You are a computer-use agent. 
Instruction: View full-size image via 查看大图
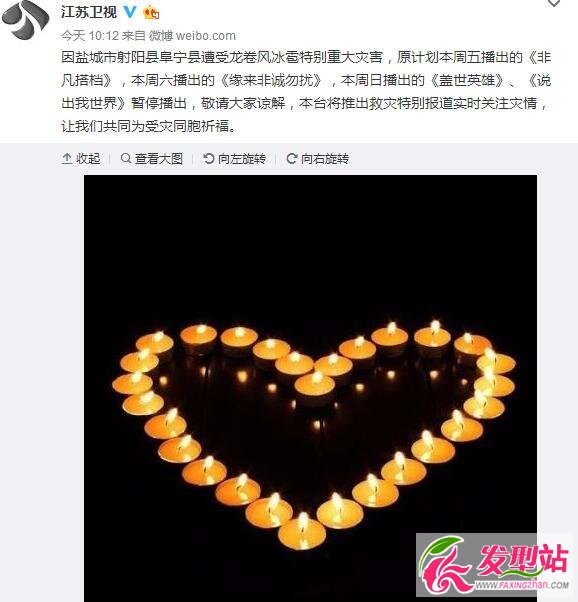pyautogui.click(x=152, y=159)
